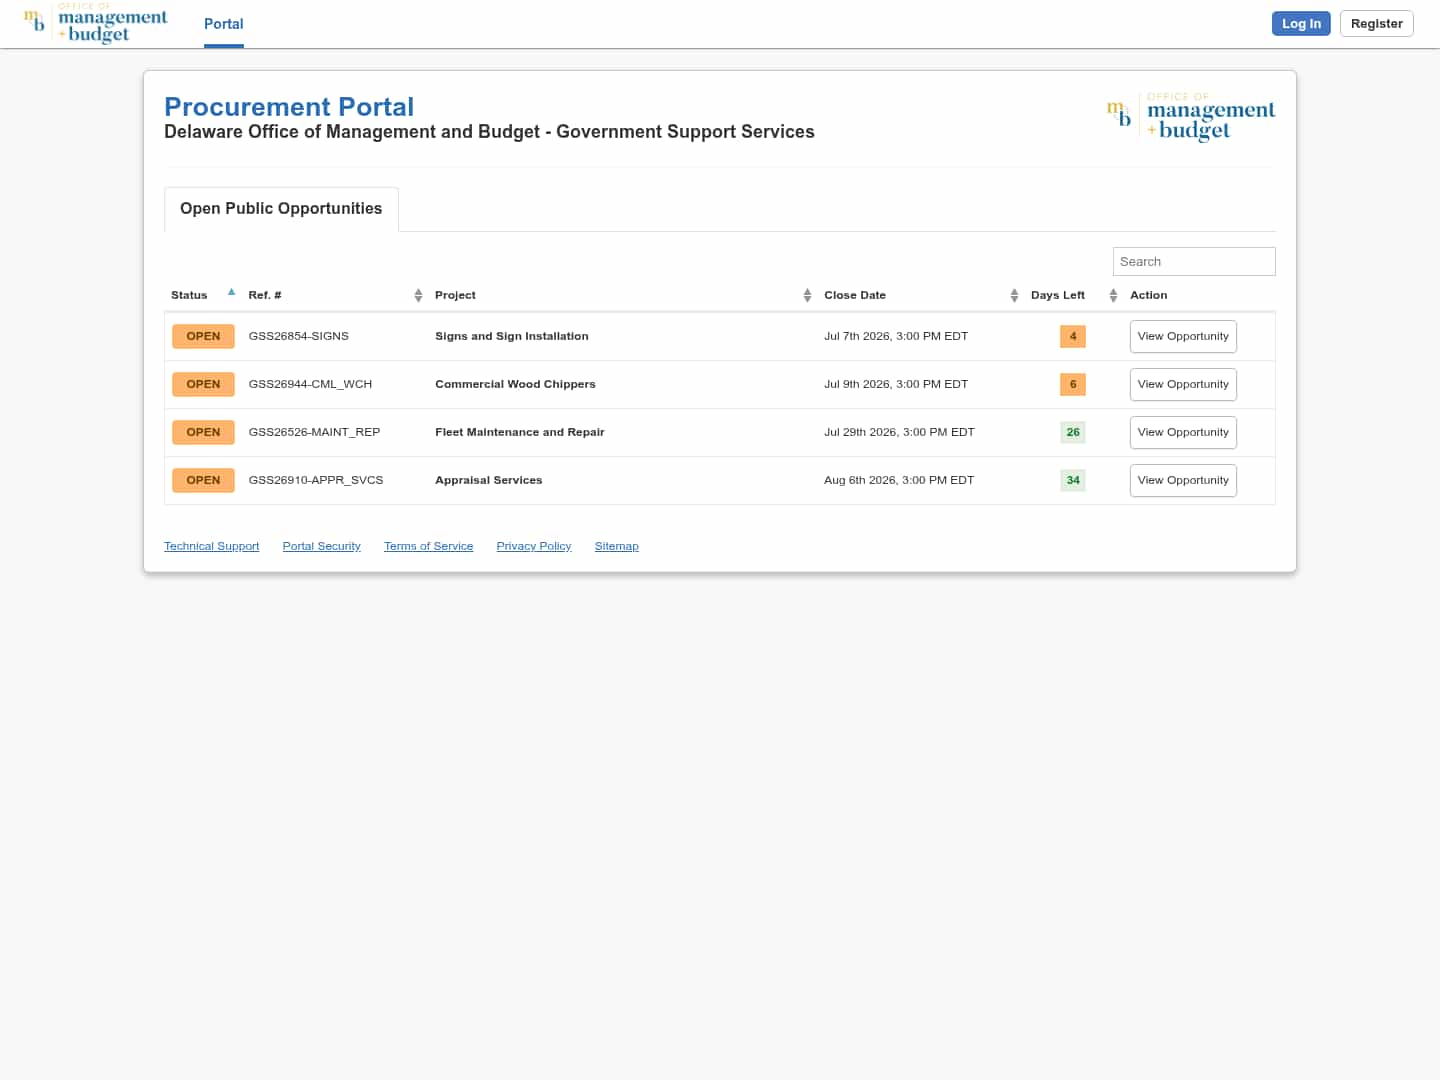Viewport: 1440px width, 1080px height.
Task: Click the Log In button
Action: pos(1301,24)
